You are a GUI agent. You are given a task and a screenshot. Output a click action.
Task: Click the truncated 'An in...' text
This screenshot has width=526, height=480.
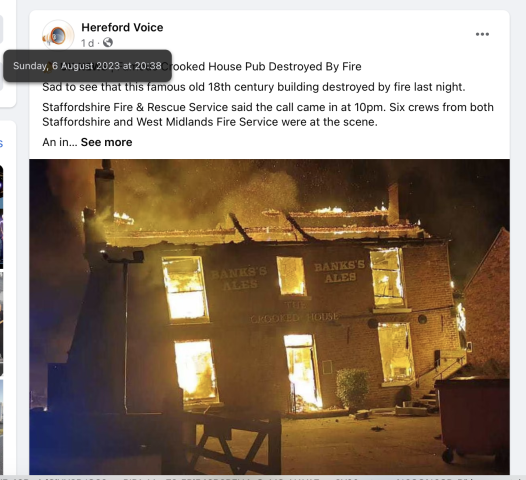[60, 142]
